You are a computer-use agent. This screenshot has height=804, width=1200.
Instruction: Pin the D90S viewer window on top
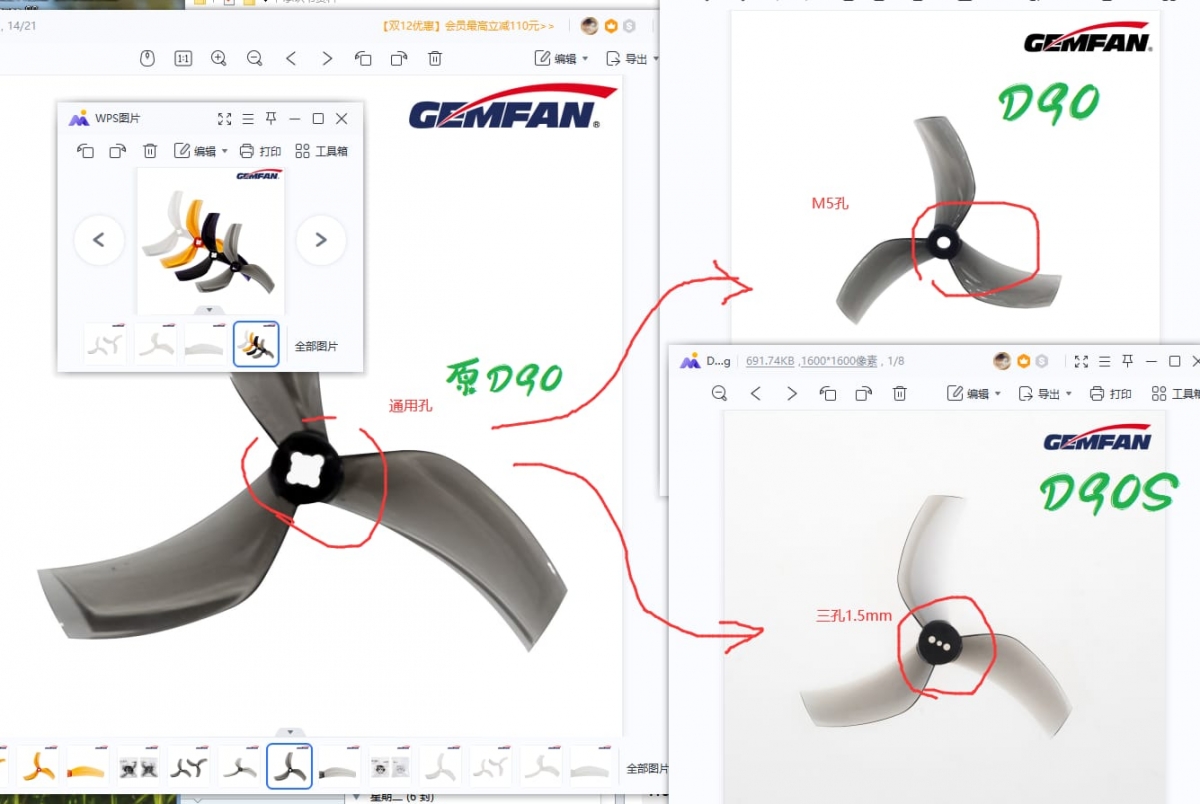point(1127,361)
